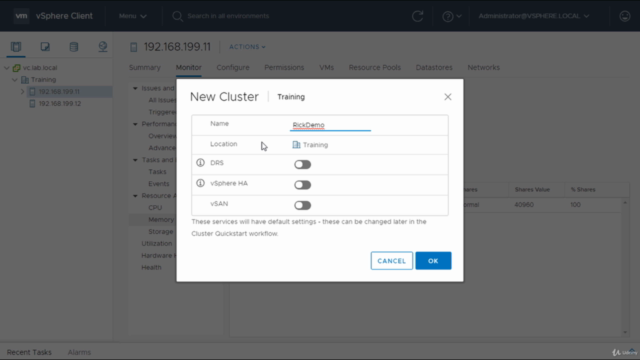This screenshot has height=360, width=640.
Task: Switch to Resource Pools tab
Action: pos(375,68)
